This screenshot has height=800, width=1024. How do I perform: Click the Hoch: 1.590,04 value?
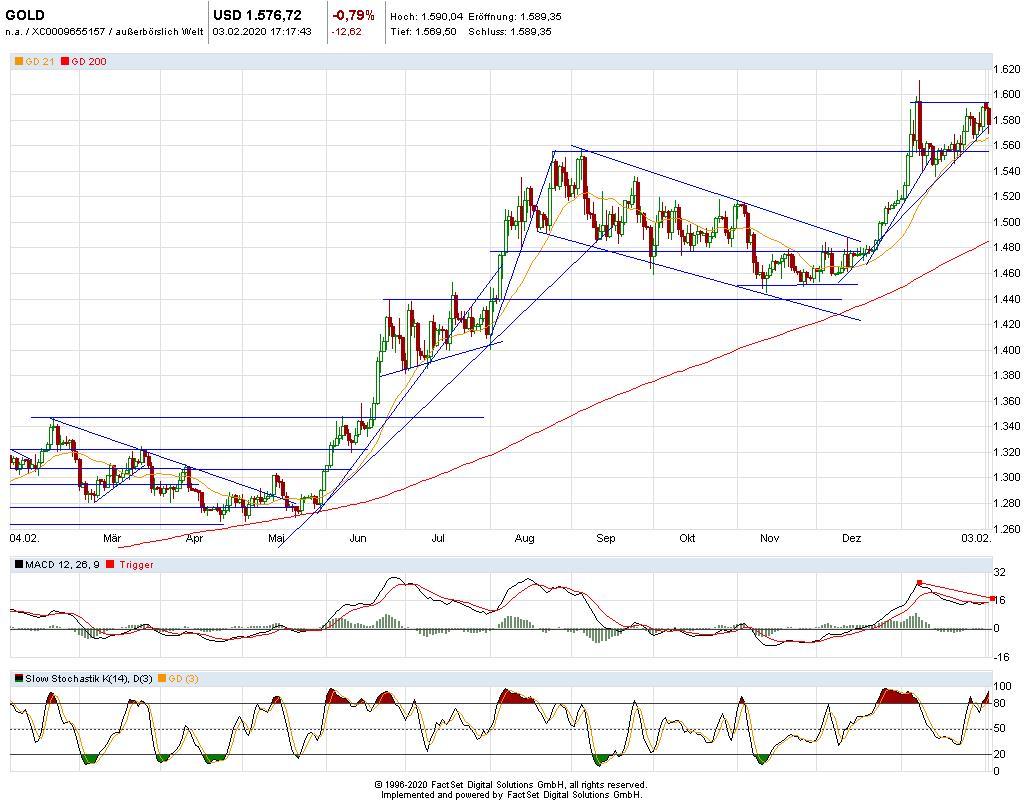tap(428, 17)
